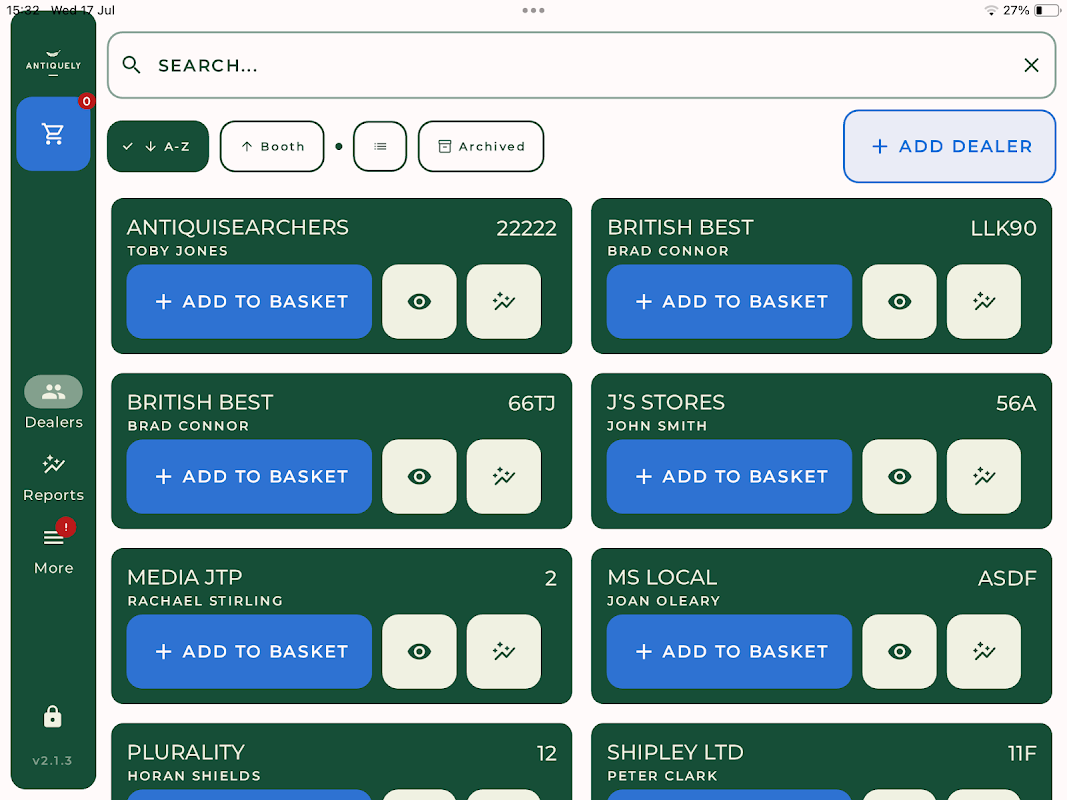Select booth number 22222

[526, 228]
